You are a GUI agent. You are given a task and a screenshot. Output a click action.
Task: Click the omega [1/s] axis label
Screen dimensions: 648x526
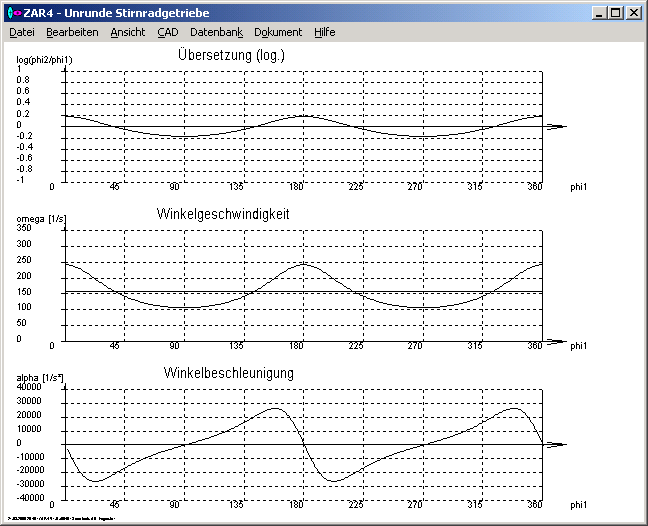[38, 218]
